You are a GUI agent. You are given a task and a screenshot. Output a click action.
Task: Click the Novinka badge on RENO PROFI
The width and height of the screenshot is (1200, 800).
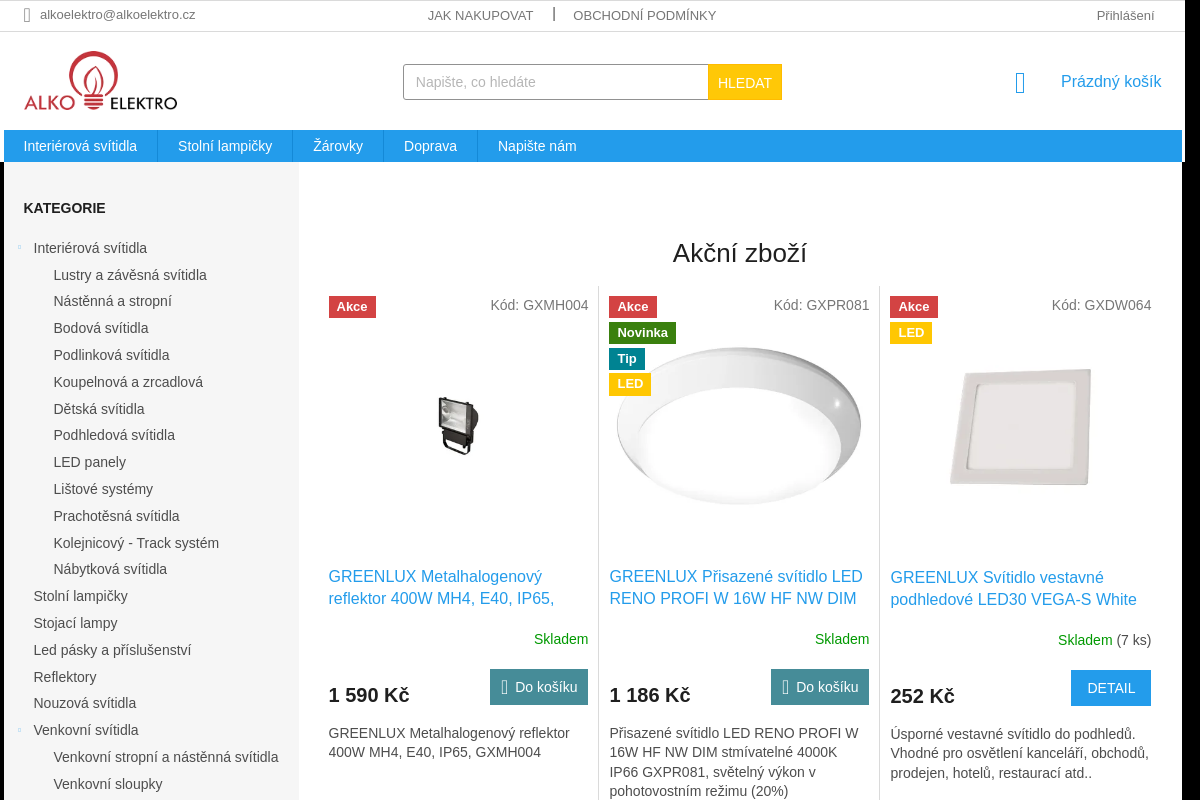[642, 333]
